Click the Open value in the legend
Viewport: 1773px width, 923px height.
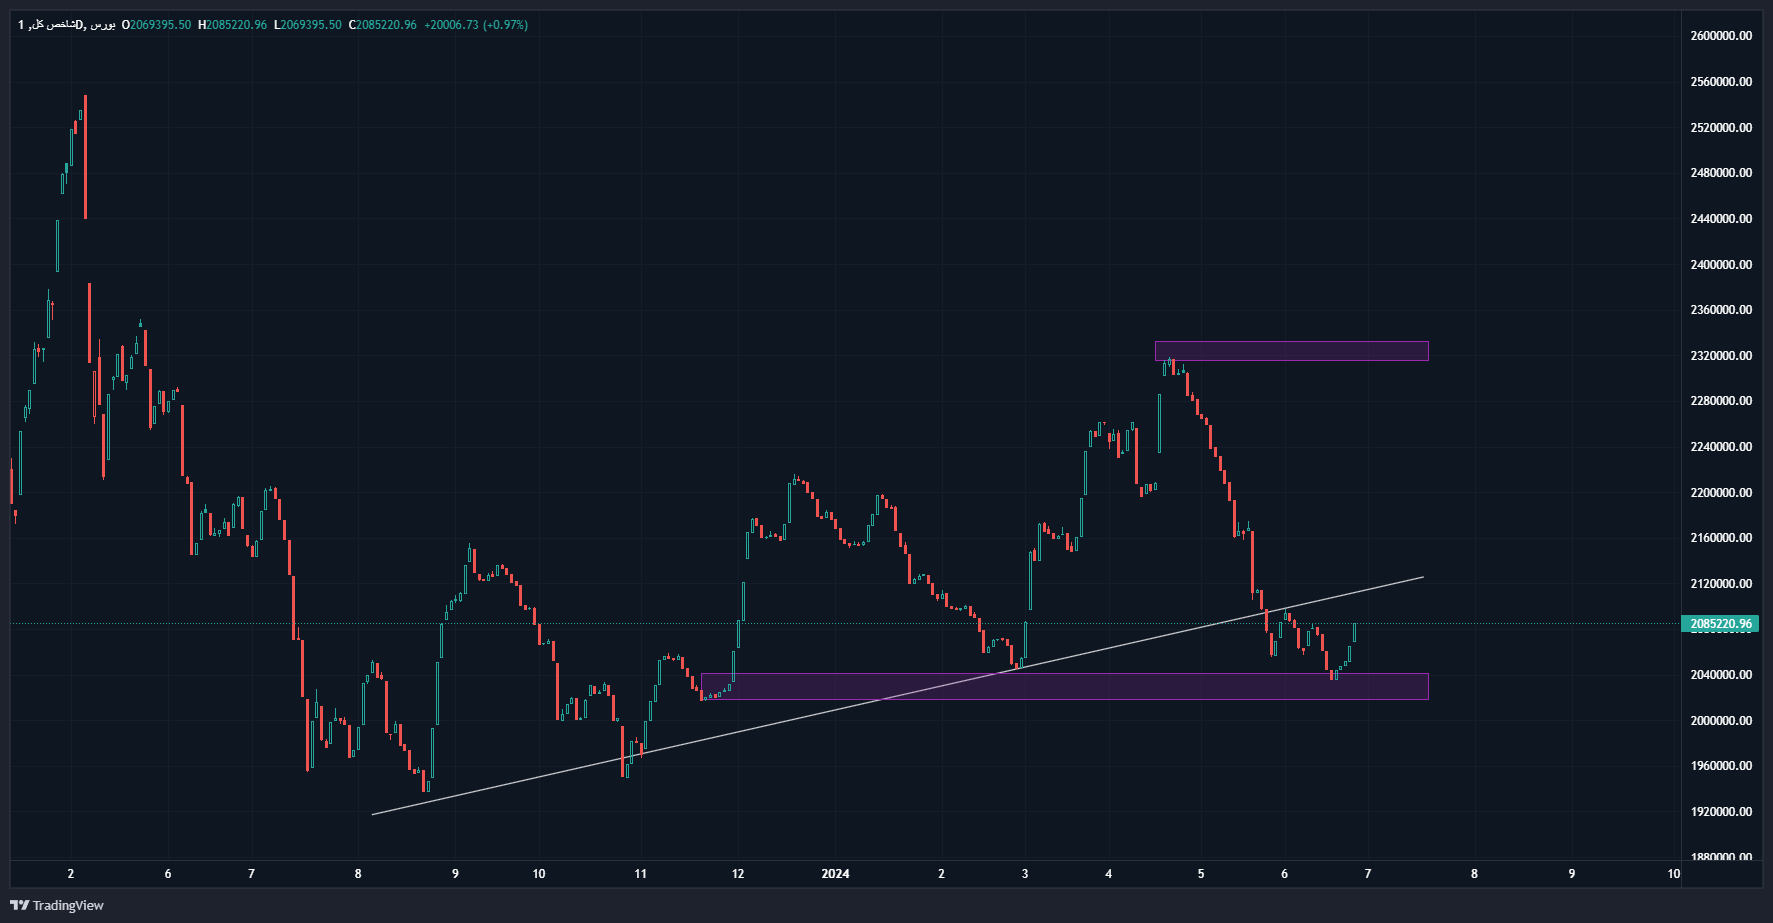pos(160,25)
